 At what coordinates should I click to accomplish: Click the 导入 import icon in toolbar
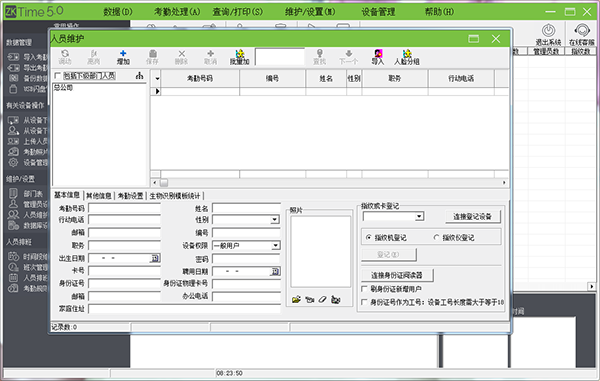378,54
